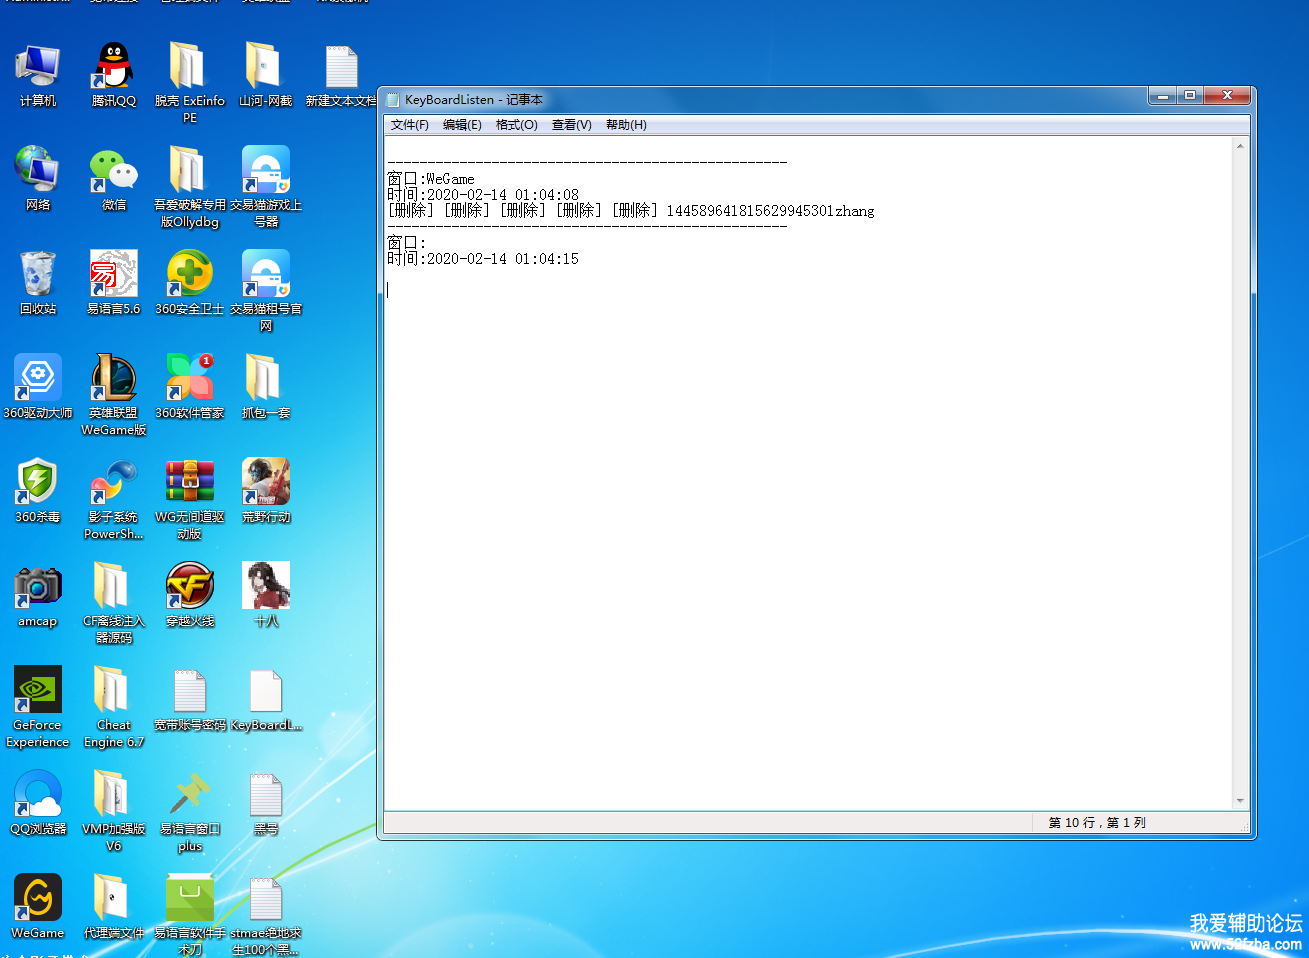This screenshot has width=1309, height=958.
Task: Open the 编辑(E) menu
Action: (462, 125)
